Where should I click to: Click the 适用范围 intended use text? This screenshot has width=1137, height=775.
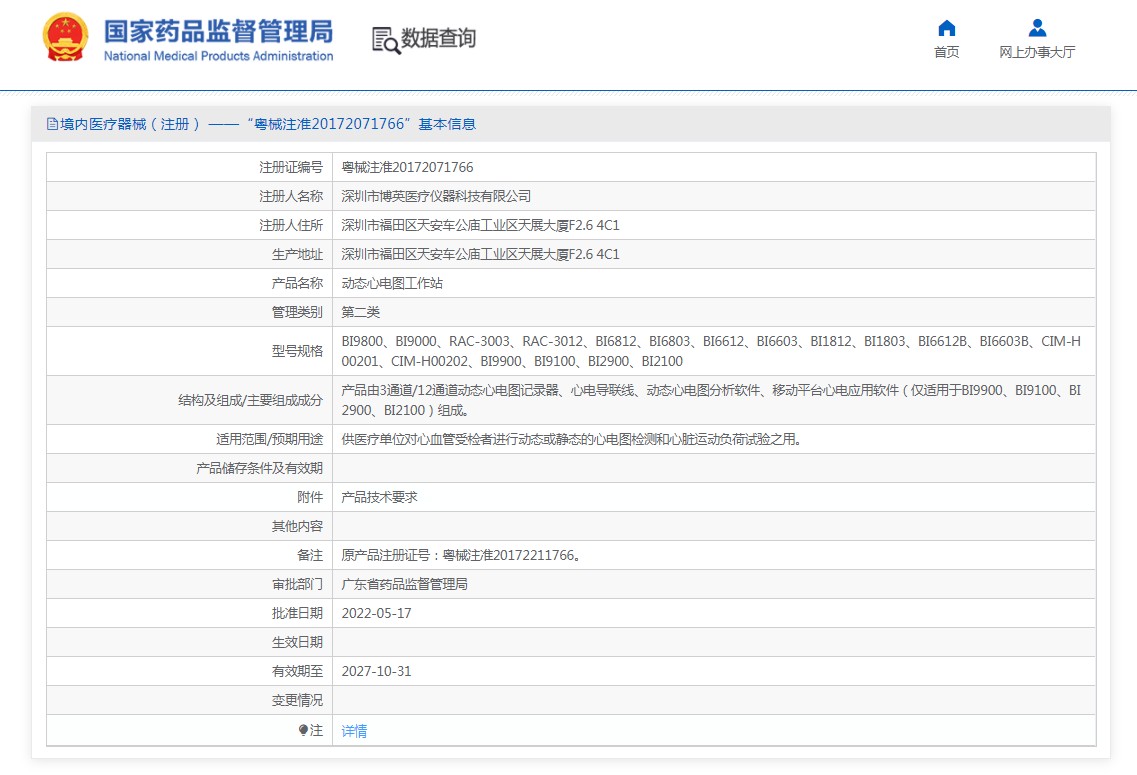click(x=571, y=439)
